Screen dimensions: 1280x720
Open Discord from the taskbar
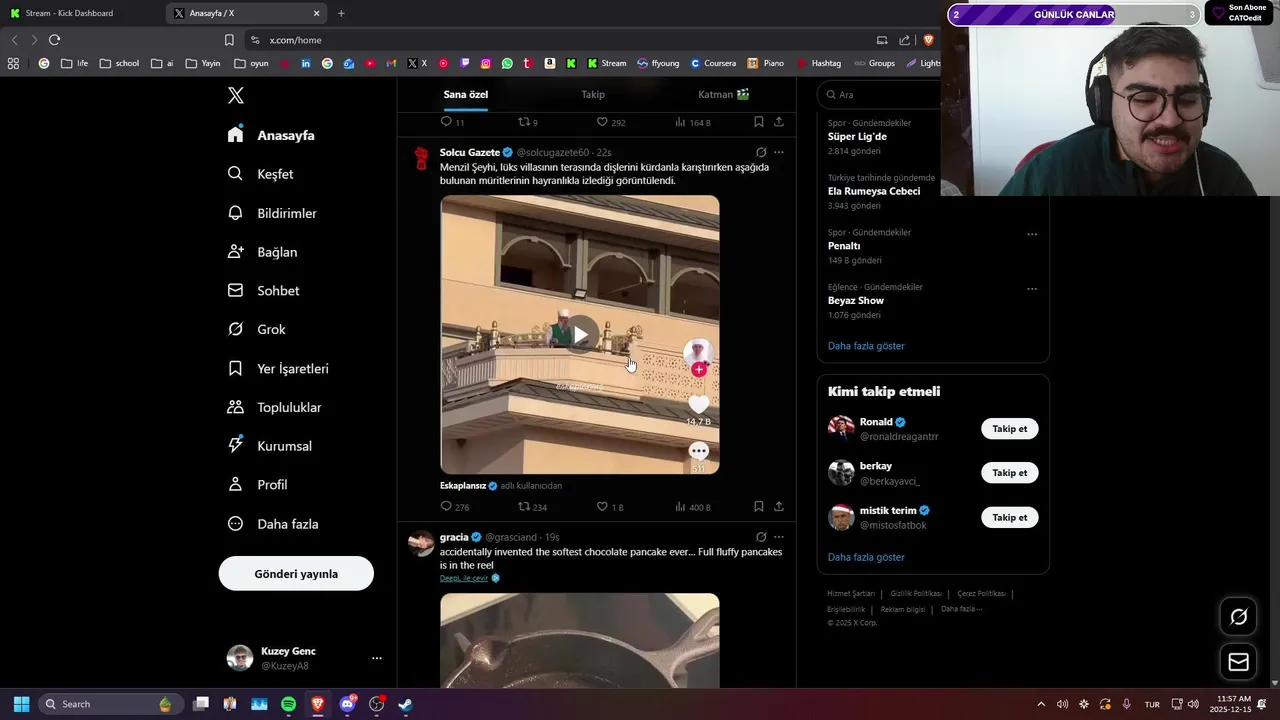(x=347, y=704)
